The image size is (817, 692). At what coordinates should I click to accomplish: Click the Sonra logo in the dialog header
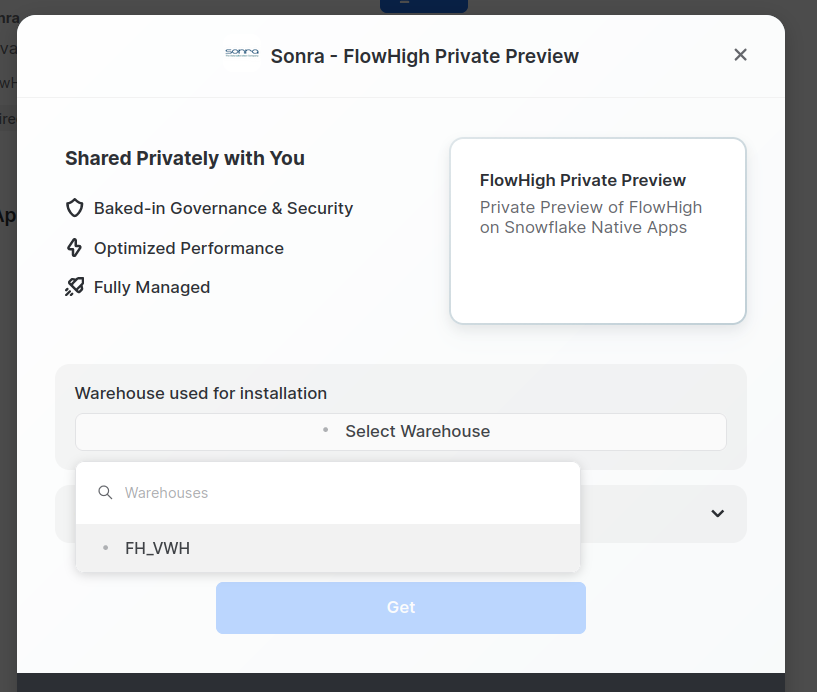point(241,56)
